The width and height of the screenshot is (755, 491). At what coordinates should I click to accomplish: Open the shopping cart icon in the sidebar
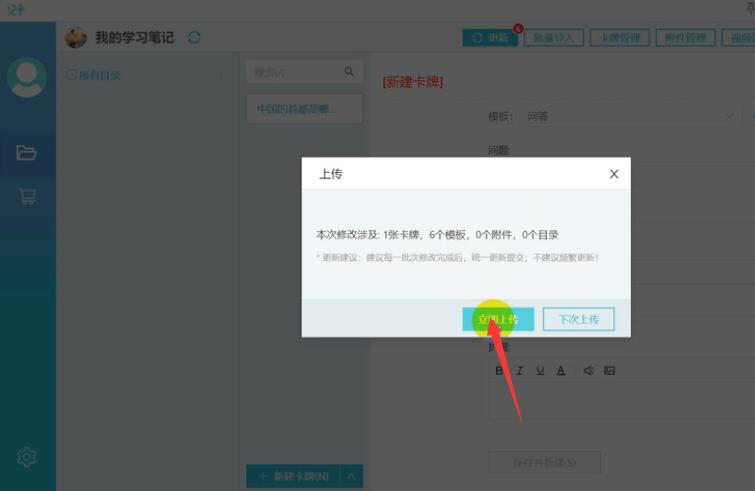pos(27,196)
